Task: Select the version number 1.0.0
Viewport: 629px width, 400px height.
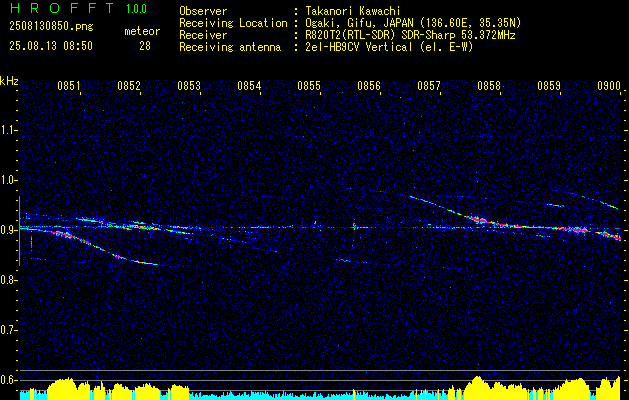Action: pyautogui.click(x=136, y=9)
